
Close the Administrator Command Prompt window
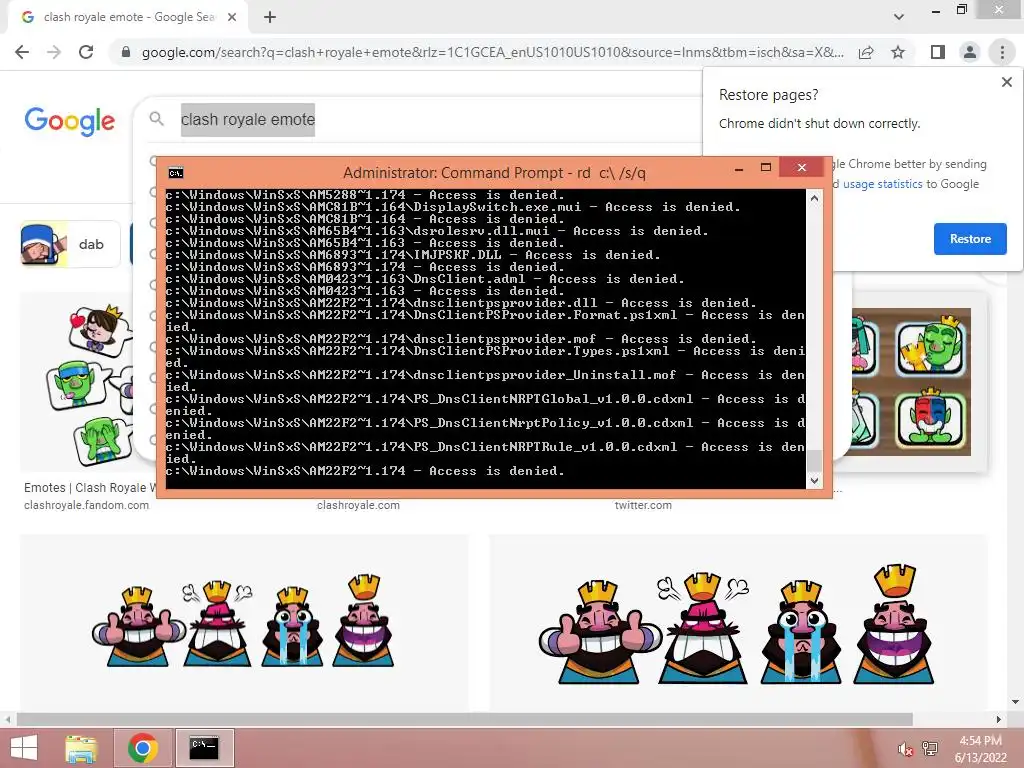(x=801, y=168)
